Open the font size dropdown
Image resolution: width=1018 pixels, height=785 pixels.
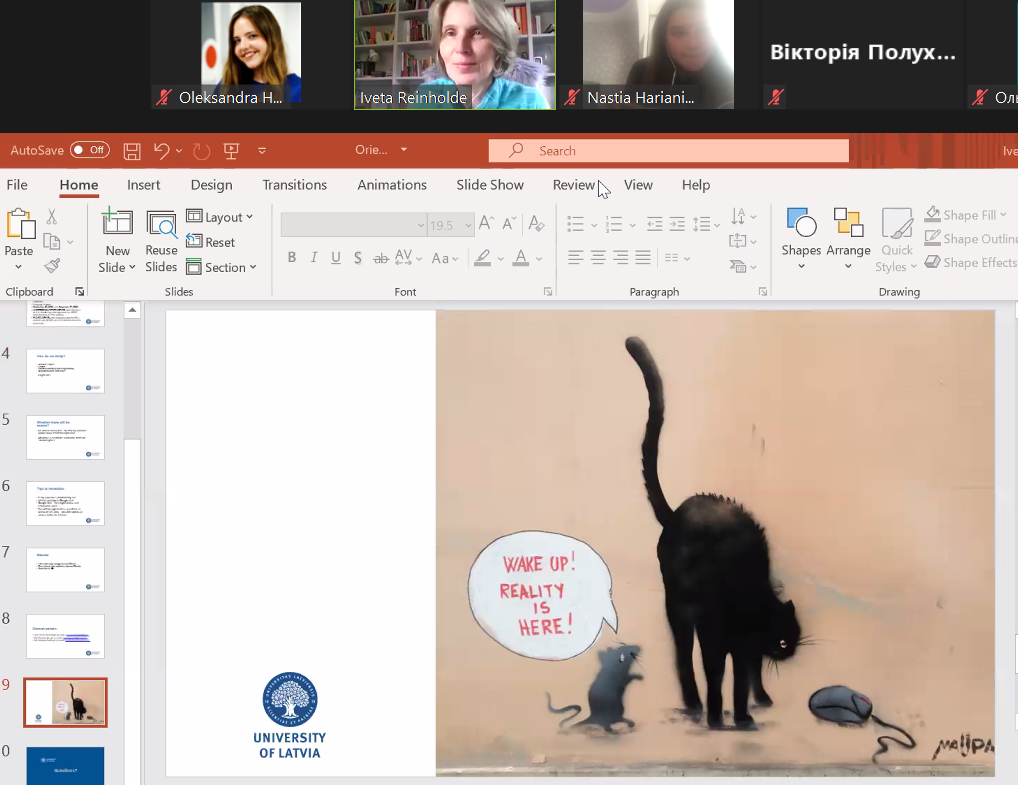468,225
